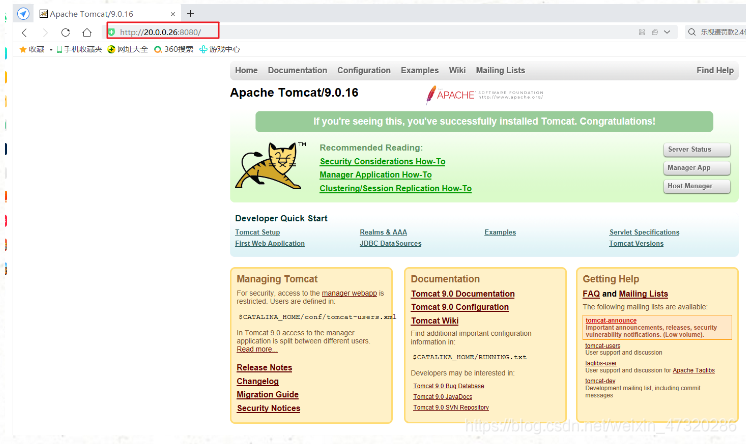Click the Tomcat cat mascot image
Image resolution: width=746 pixels, height=444 pixels.
pyautogui.click(x=271, y=166)
